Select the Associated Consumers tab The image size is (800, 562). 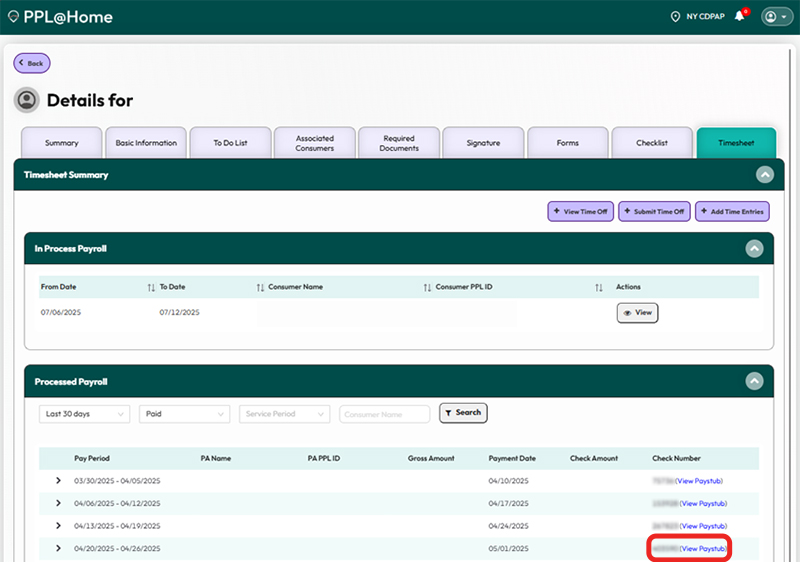coord(314,143)
